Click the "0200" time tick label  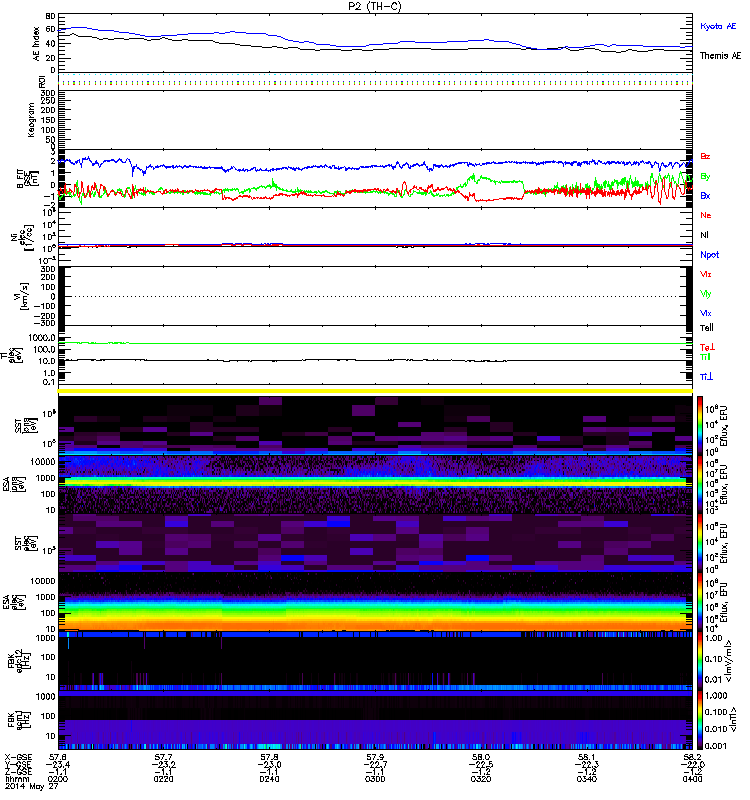[x=58, y=779]
